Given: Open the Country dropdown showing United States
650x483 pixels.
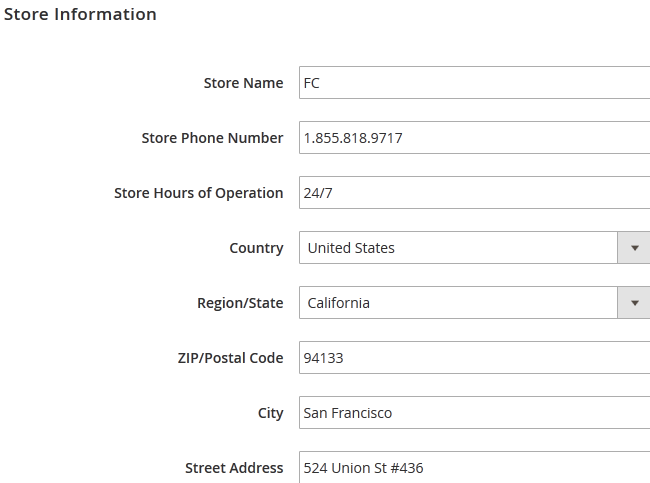Looking at the screenshot, I should pyautogui.click(x=458, y=248).
